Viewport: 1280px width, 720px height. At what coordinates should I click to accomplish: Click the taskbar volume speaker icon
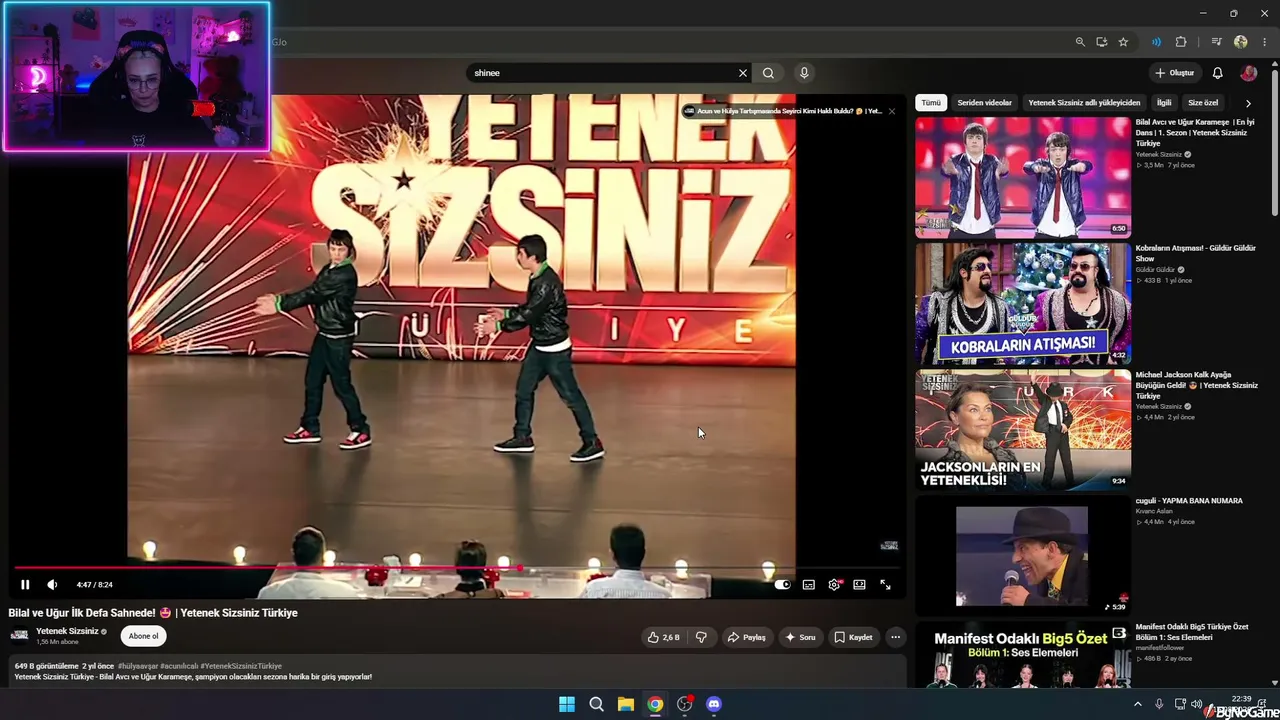(x=1197, y=704)
